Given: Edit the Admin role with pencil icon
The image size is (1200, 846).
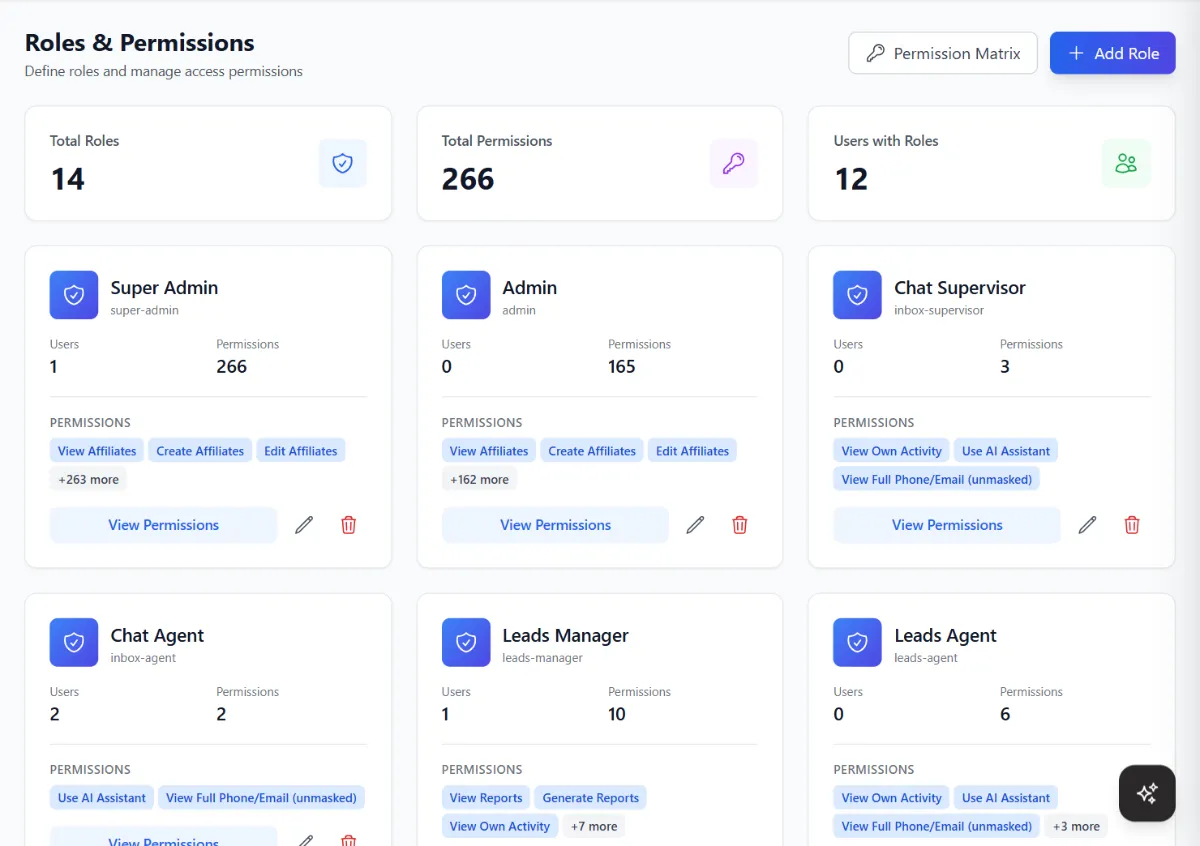Looking at the screenshot, I should coord(696,524).
